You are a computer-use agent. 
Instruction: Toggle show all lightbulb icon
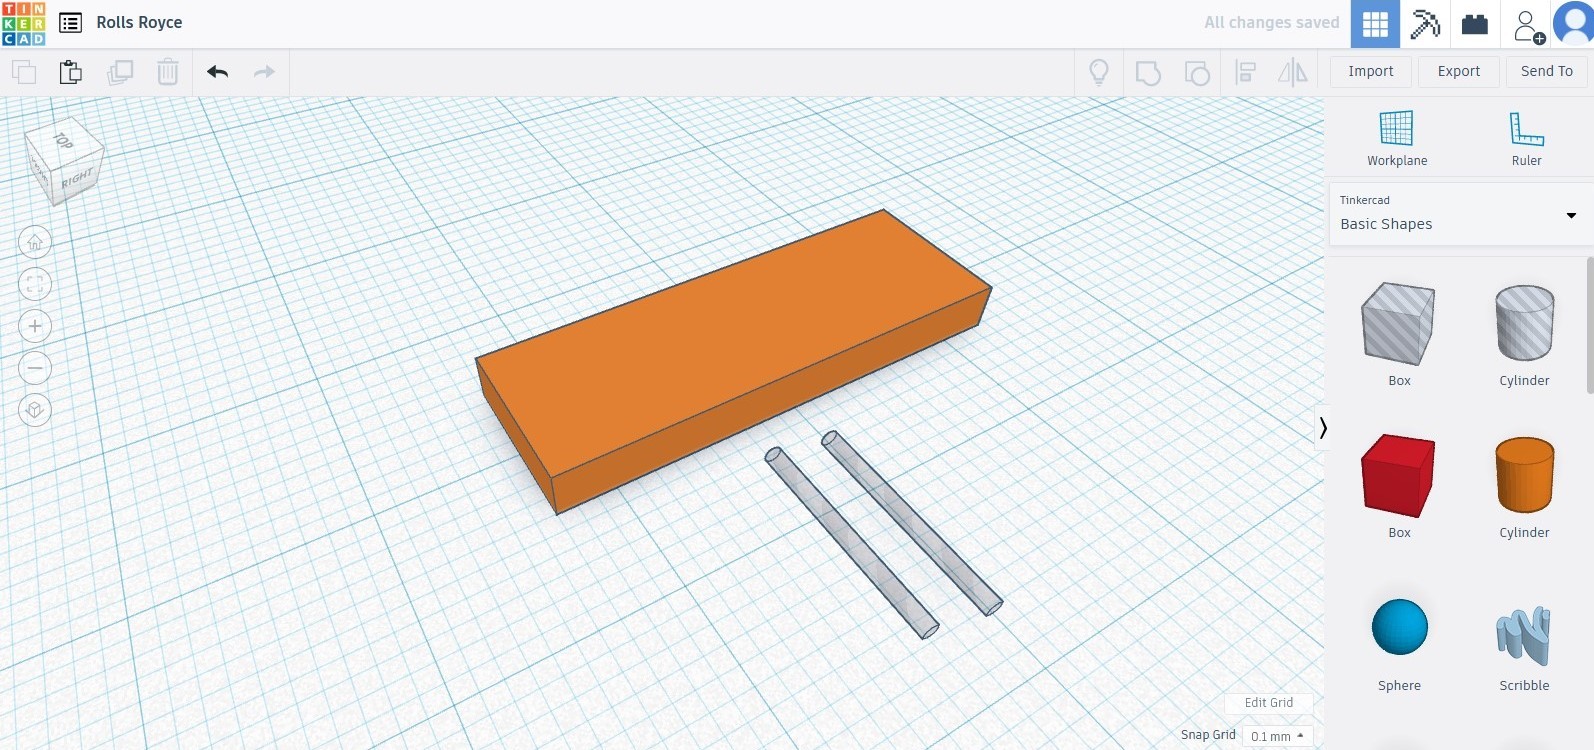(x=1099, y=72)
